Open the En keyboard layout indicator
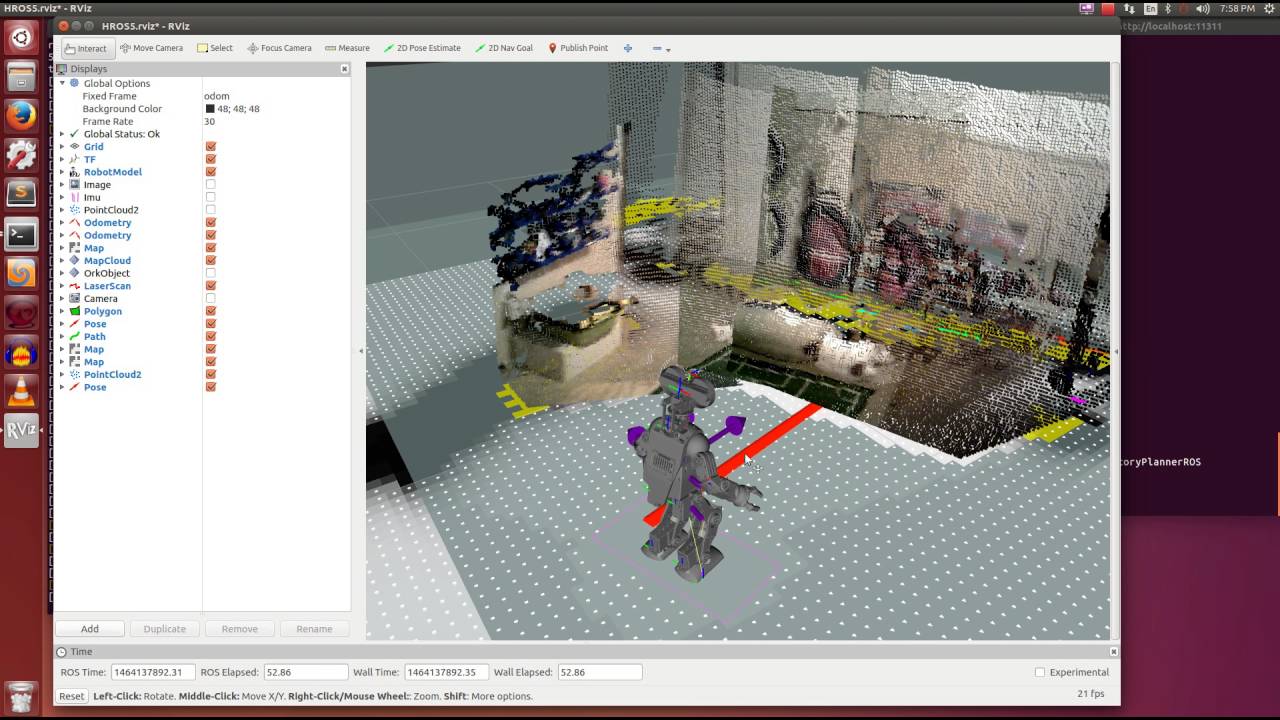Screen dimensions: 1280x720 1150,9
